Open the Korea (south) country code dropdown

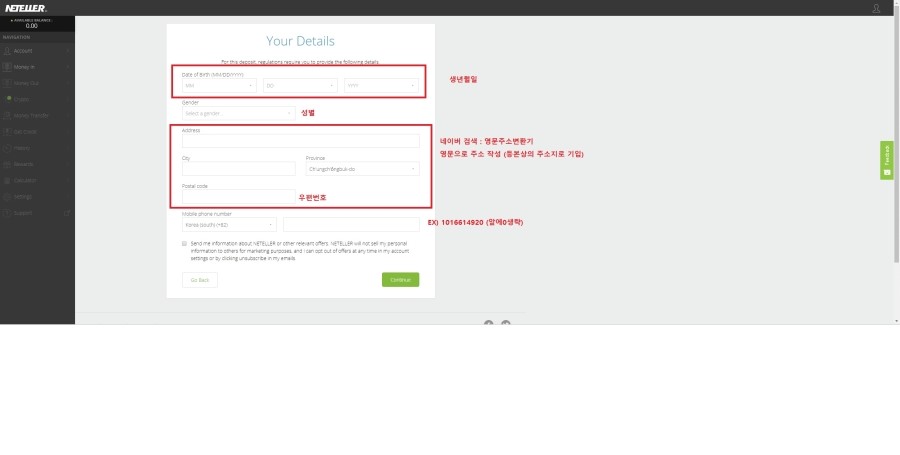229,225
